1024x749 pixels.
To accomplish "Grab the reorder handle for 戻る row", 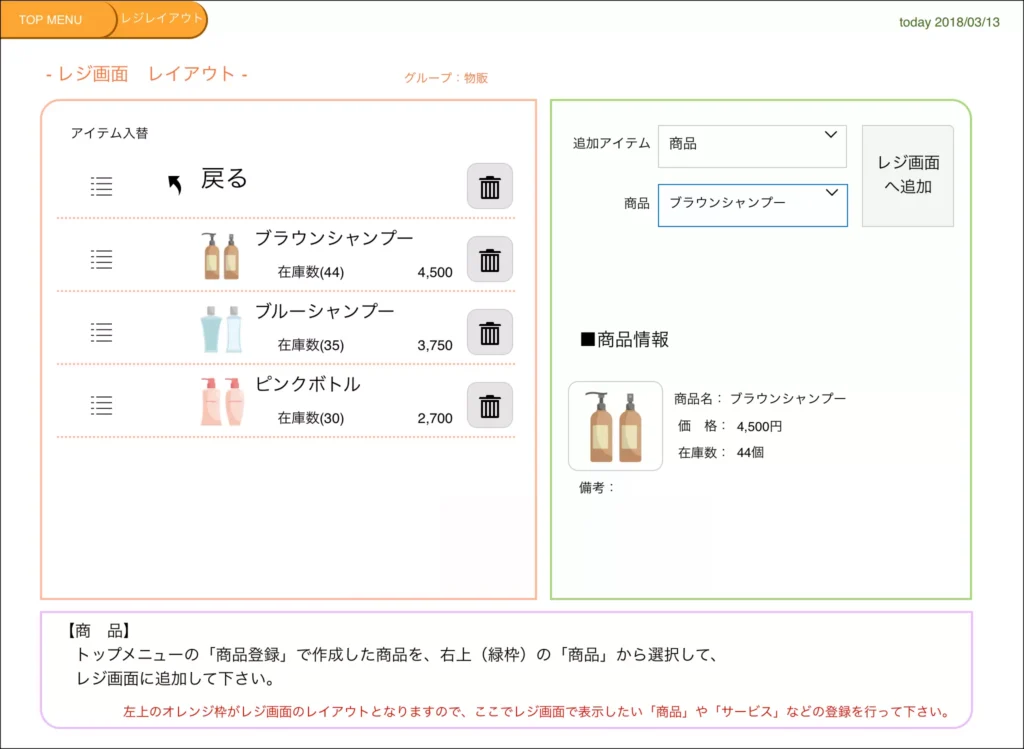I will point(101,186).
